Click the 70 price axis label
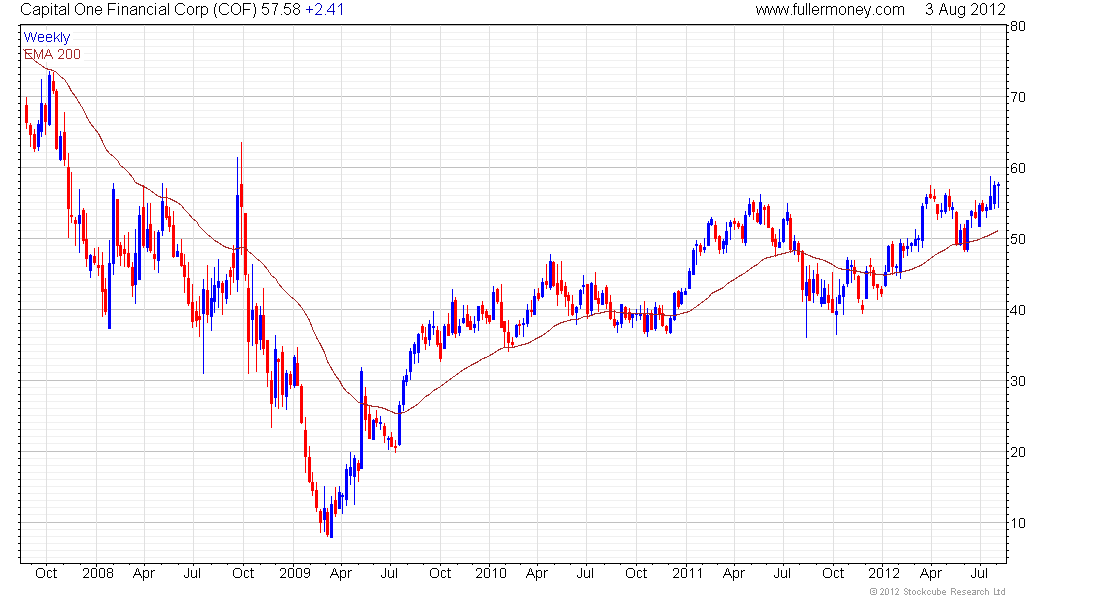Image resolution: width=1100 pixels, height=600 pixels. coord(1017,98)
